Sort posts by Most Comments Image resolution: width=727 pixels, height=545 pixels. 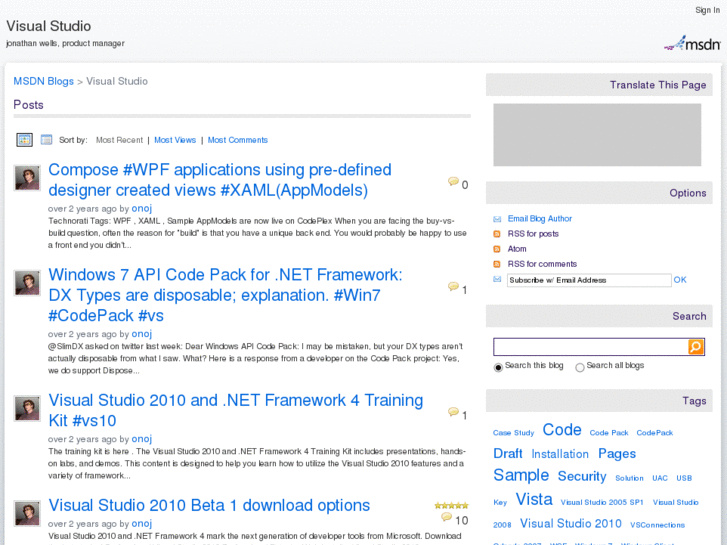click(237, 140)
